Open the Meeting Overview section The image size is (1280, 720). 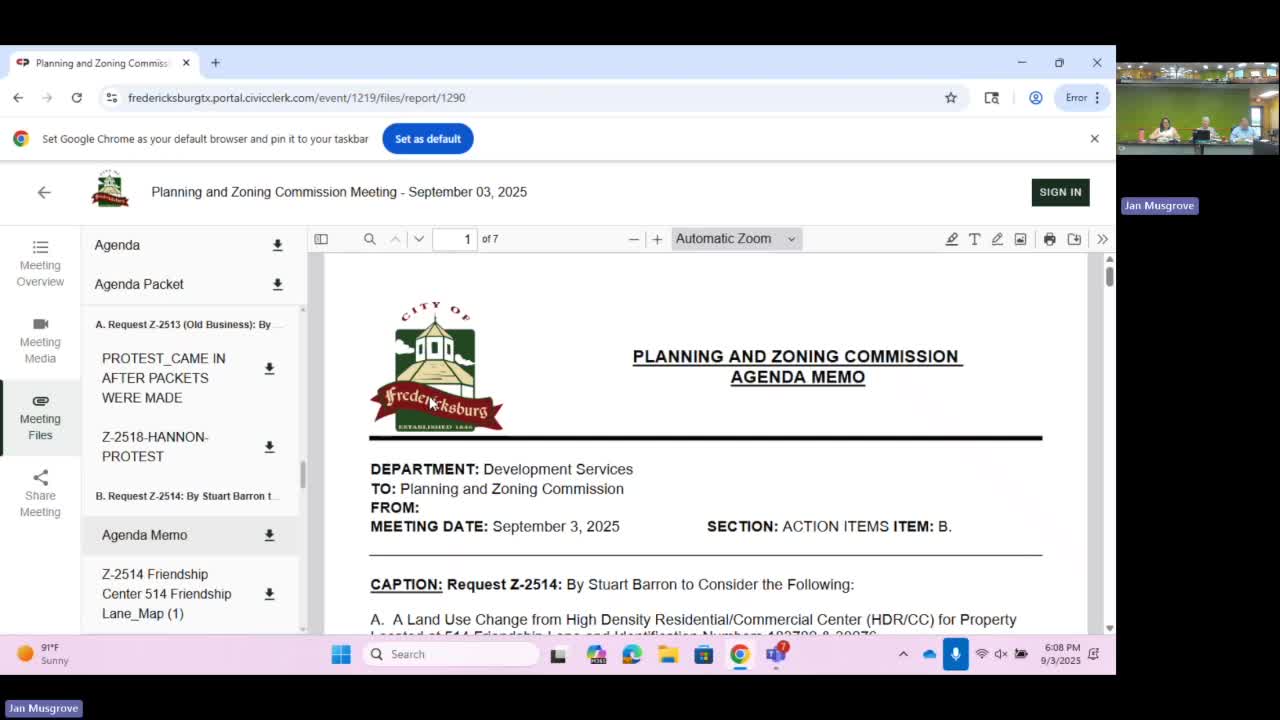(x=40, y=264)
